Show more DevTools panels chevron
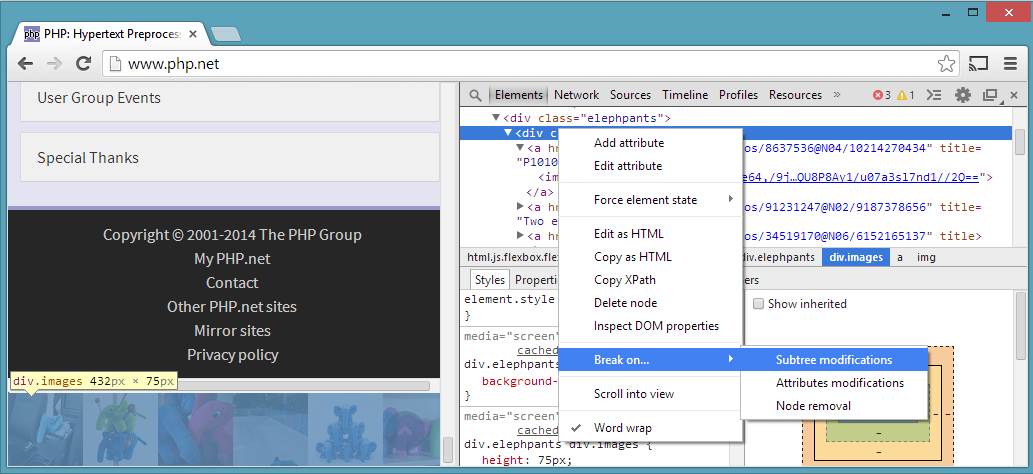Screen dimensions: 1033x474 pos(837,94)
